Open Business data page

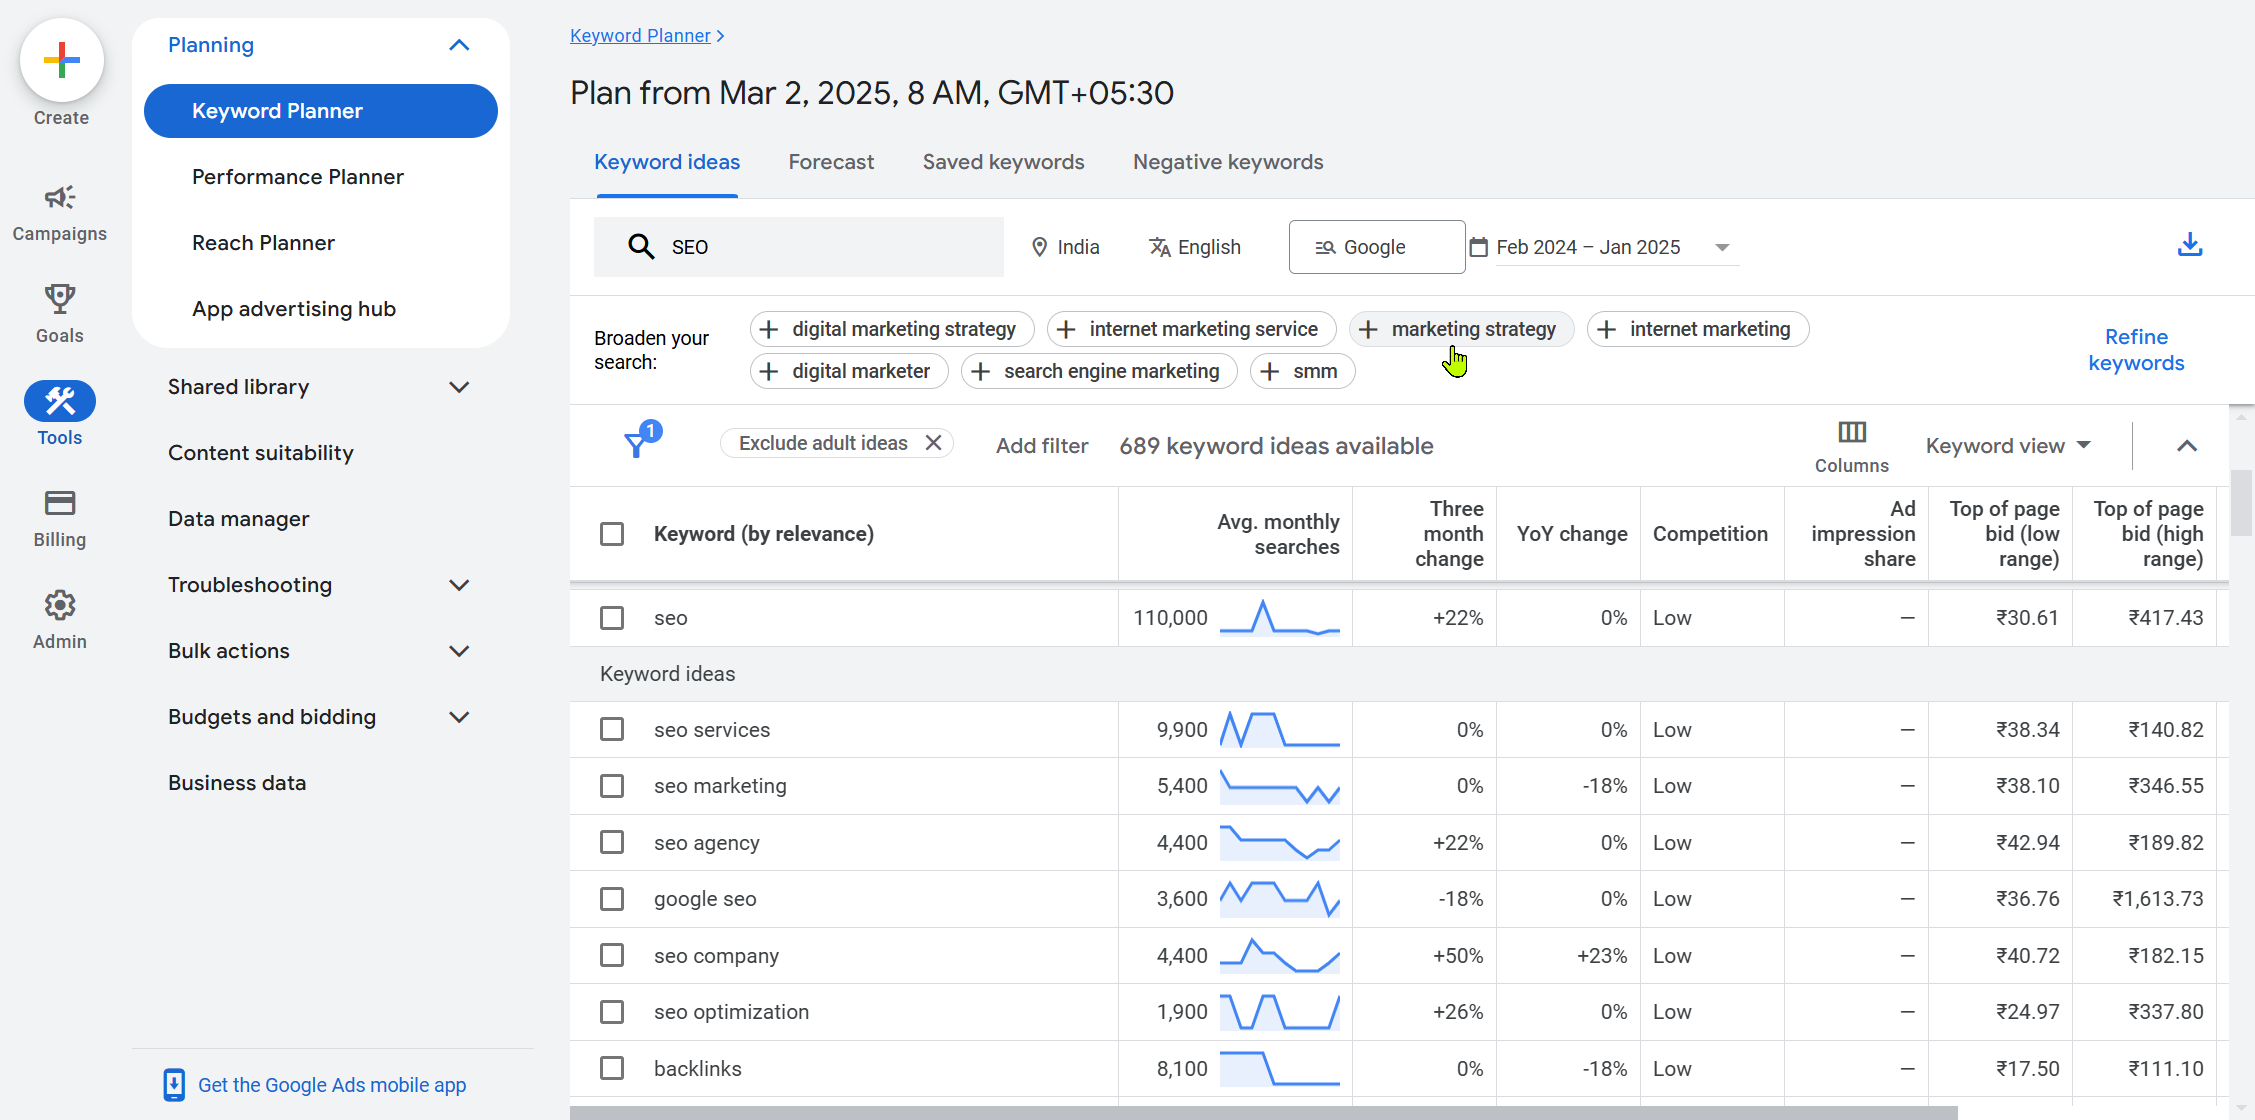(x=237, y=783)
